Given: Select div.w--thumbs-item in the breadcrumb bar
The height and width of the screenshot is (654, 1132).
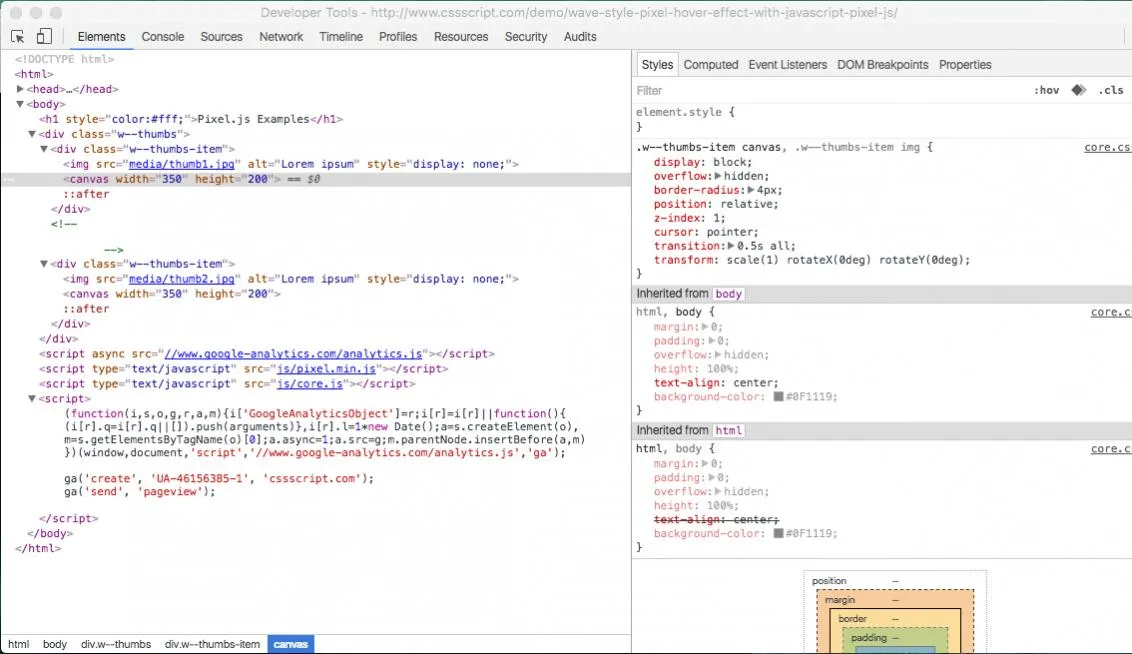Looking at the screenshot, I should [x=212, y=645].
